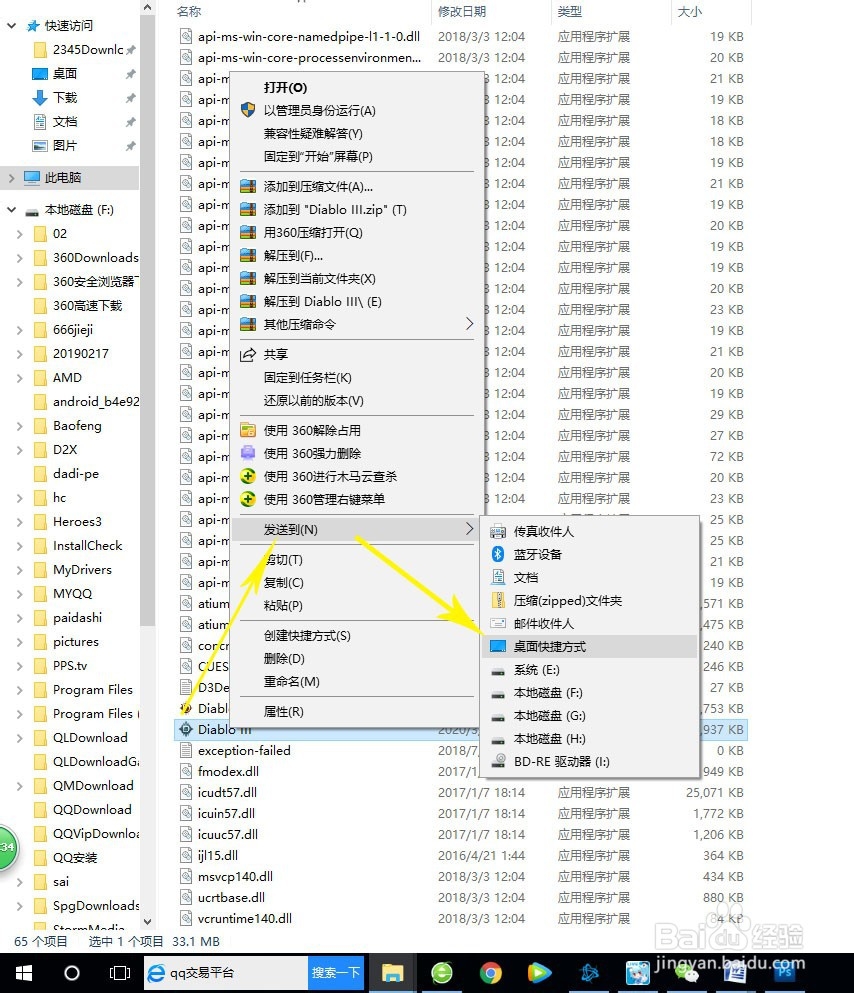Select file exception-failed
The image size is (854, 993).
(x=244, y=750)
